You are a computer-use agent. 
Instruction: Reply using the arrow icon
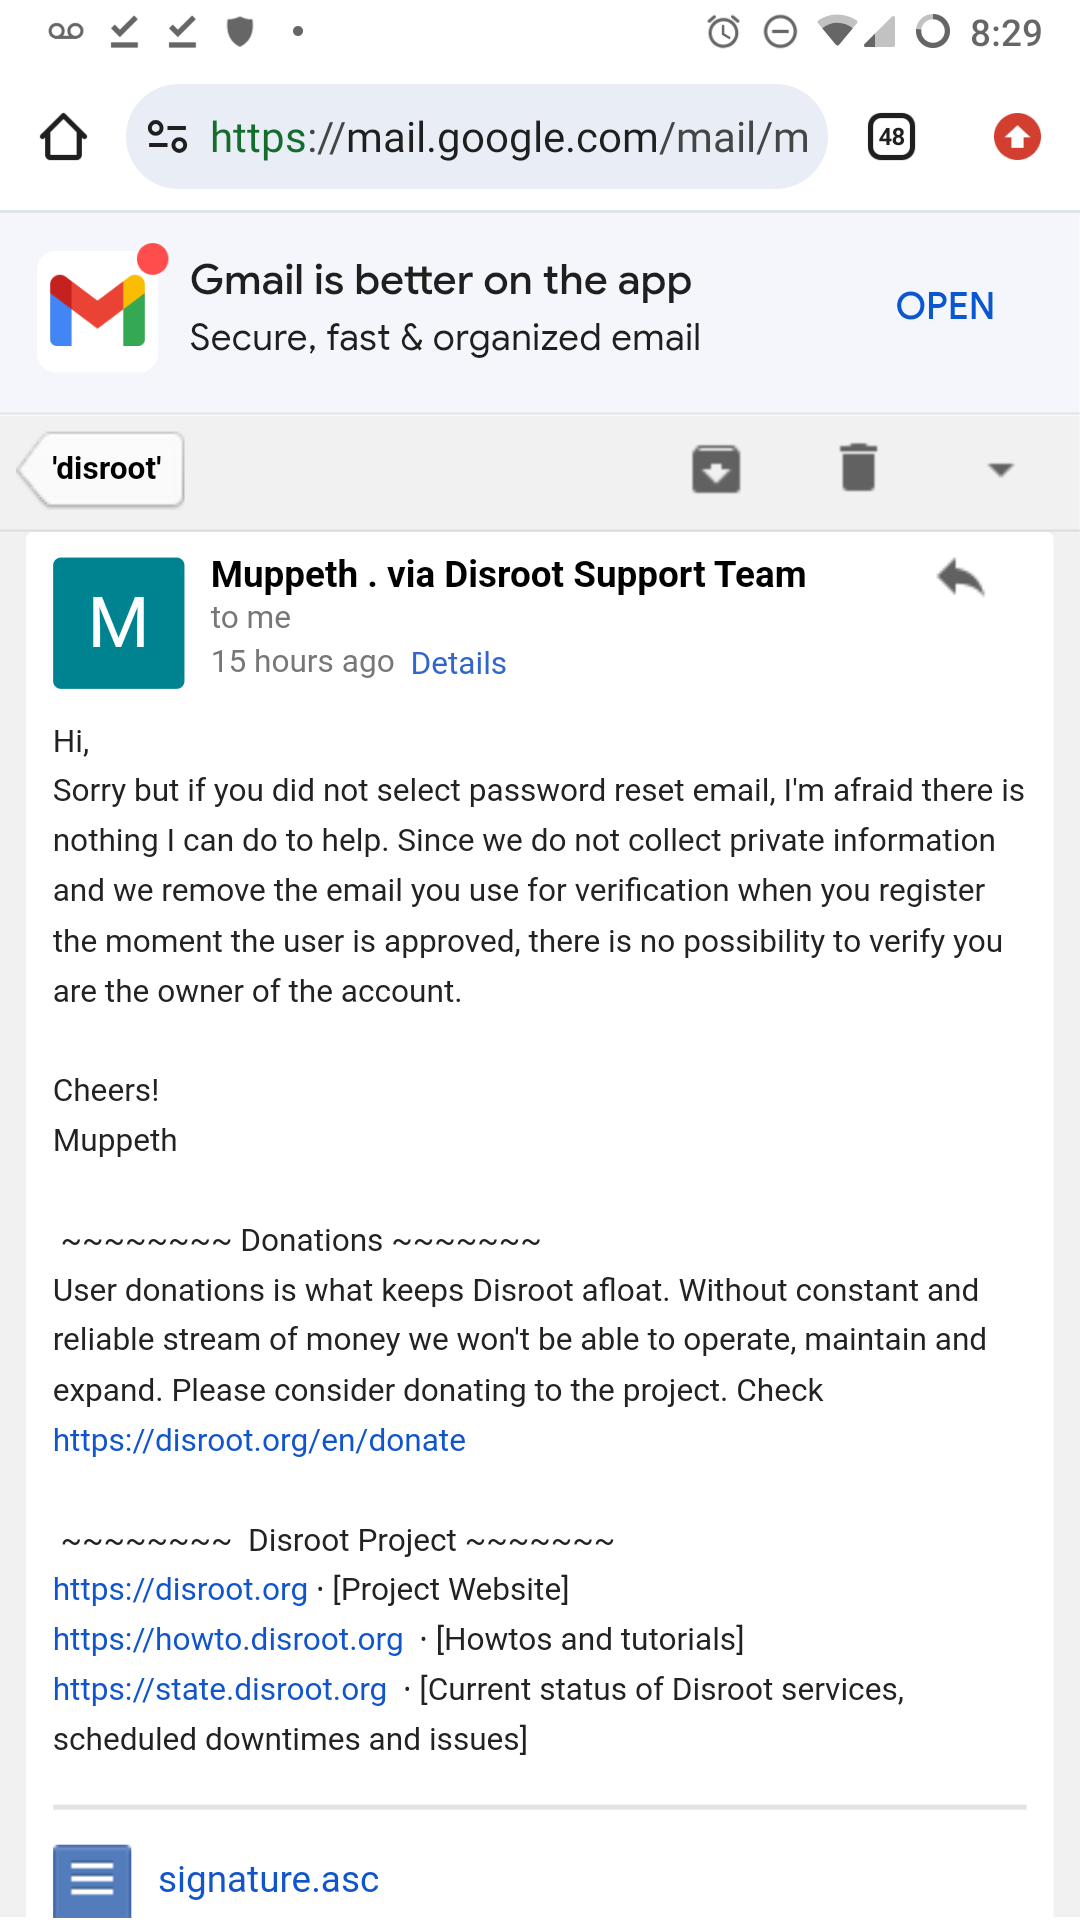pyautogui.click(x=961, y=577)
